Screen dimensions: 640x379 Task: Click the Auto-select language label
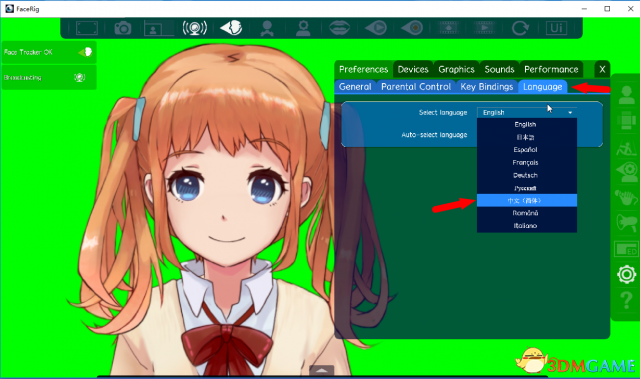(434, 135)
